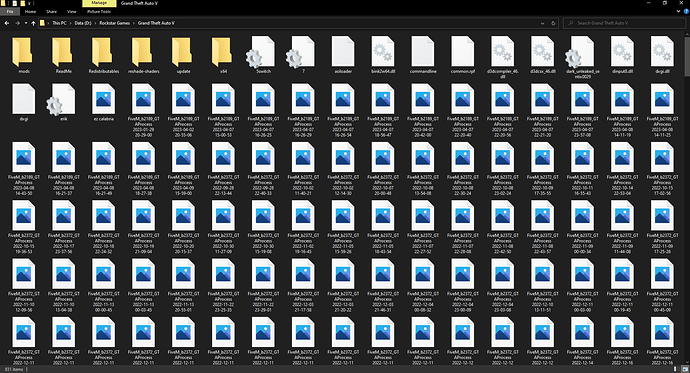Go back to previous folder
The height and width of the screenshot is (373, 690).
coord(7,23)
